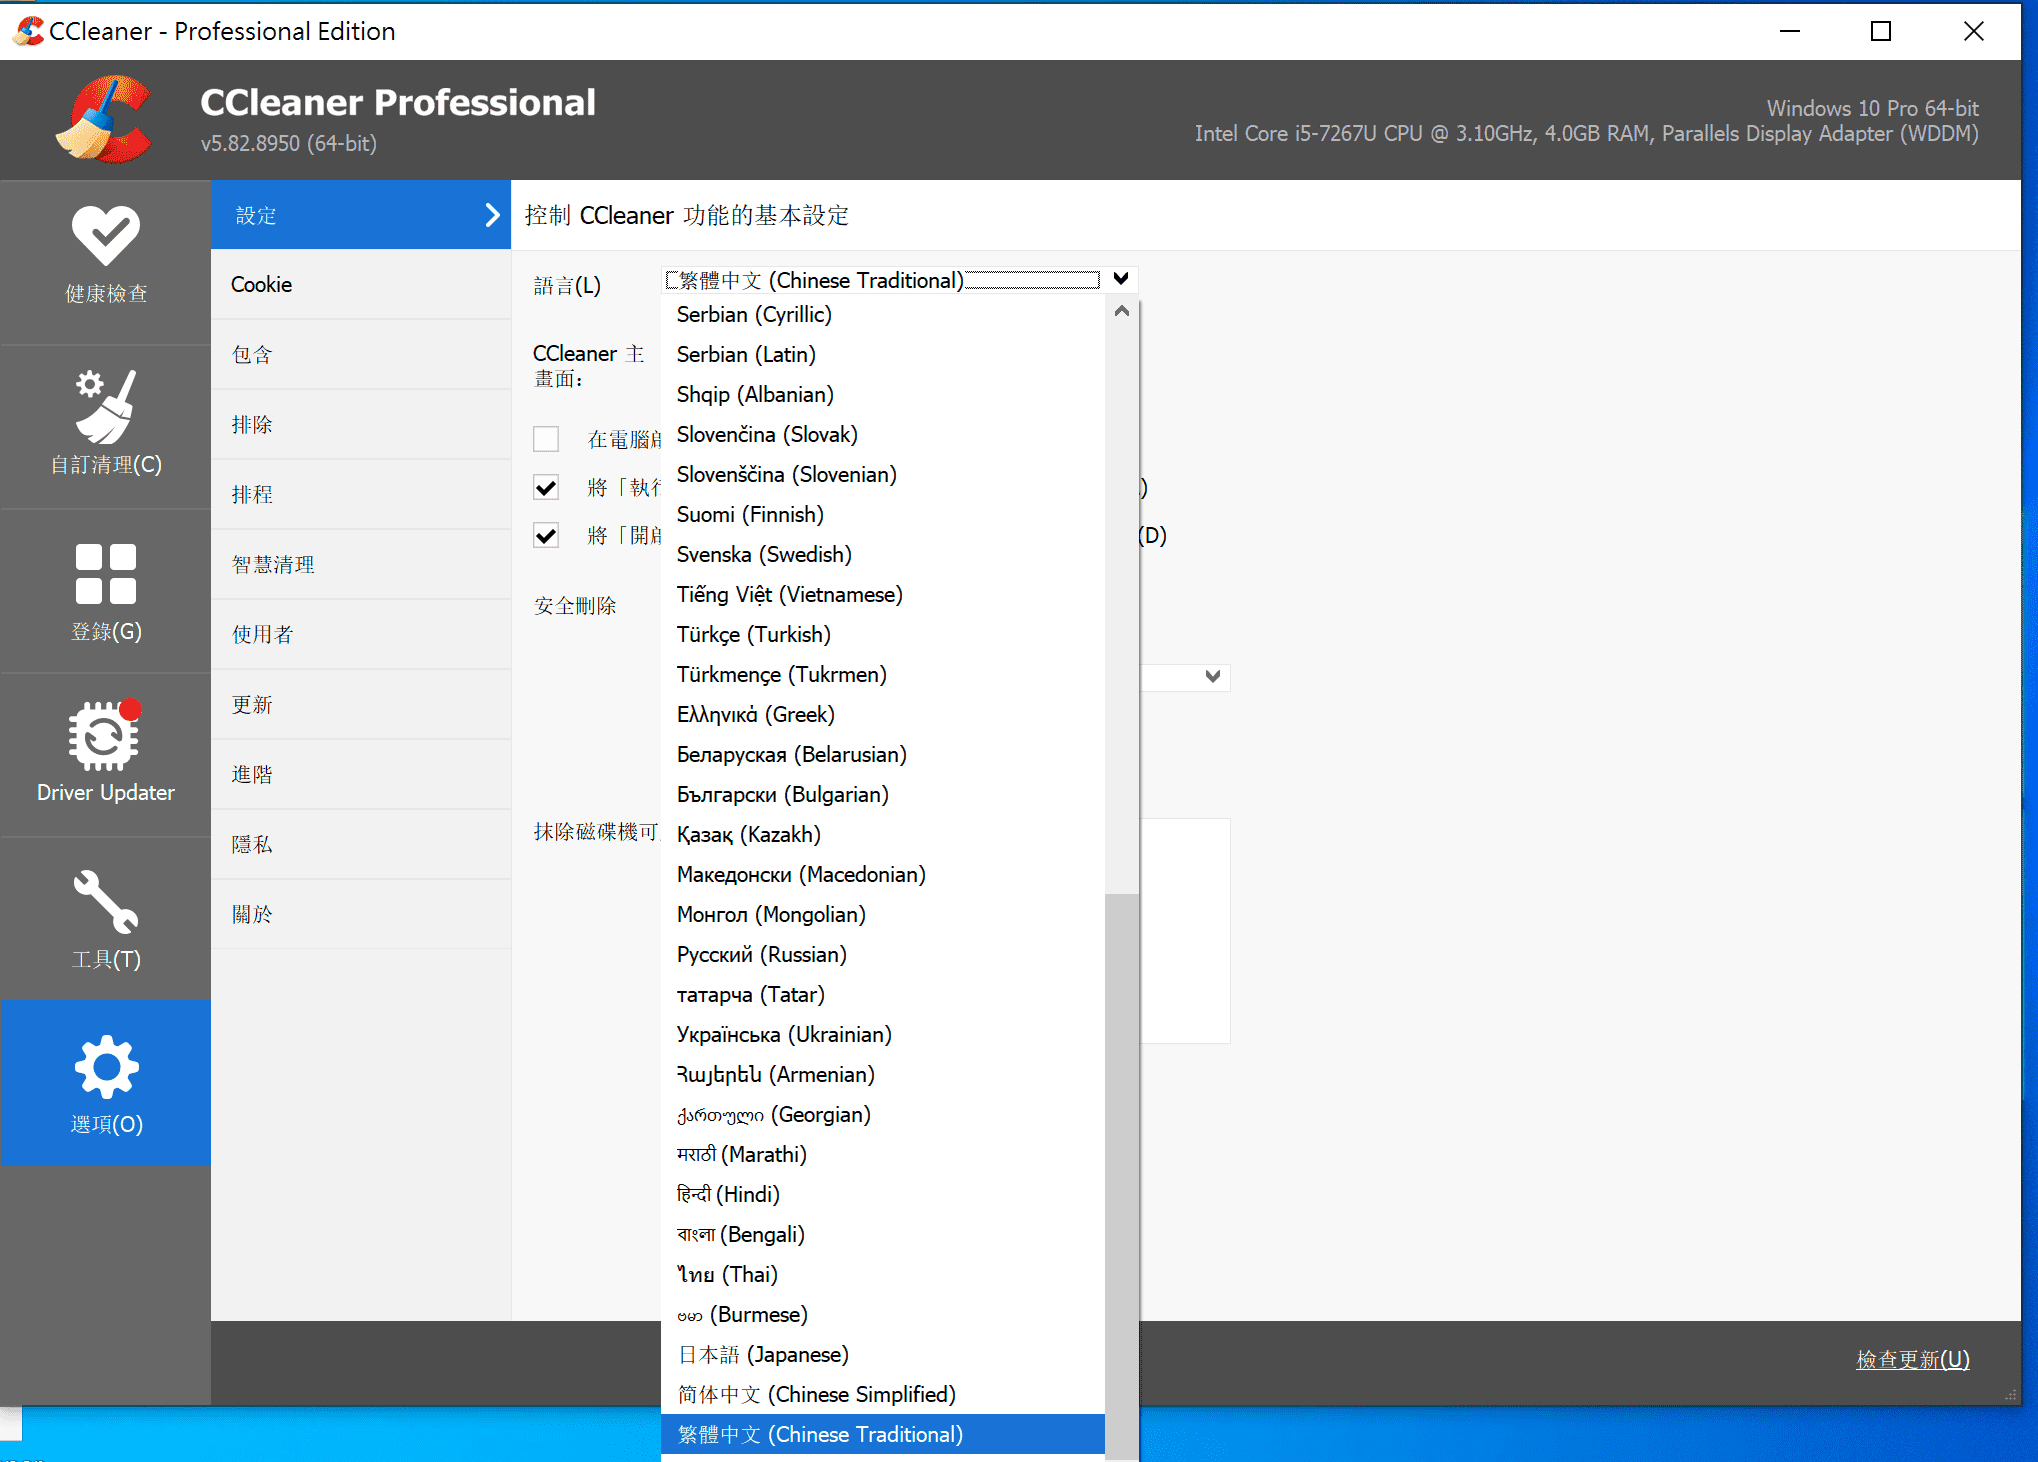
Task: Choose Japanese from the language list
Action: [x=762, y=1354]
